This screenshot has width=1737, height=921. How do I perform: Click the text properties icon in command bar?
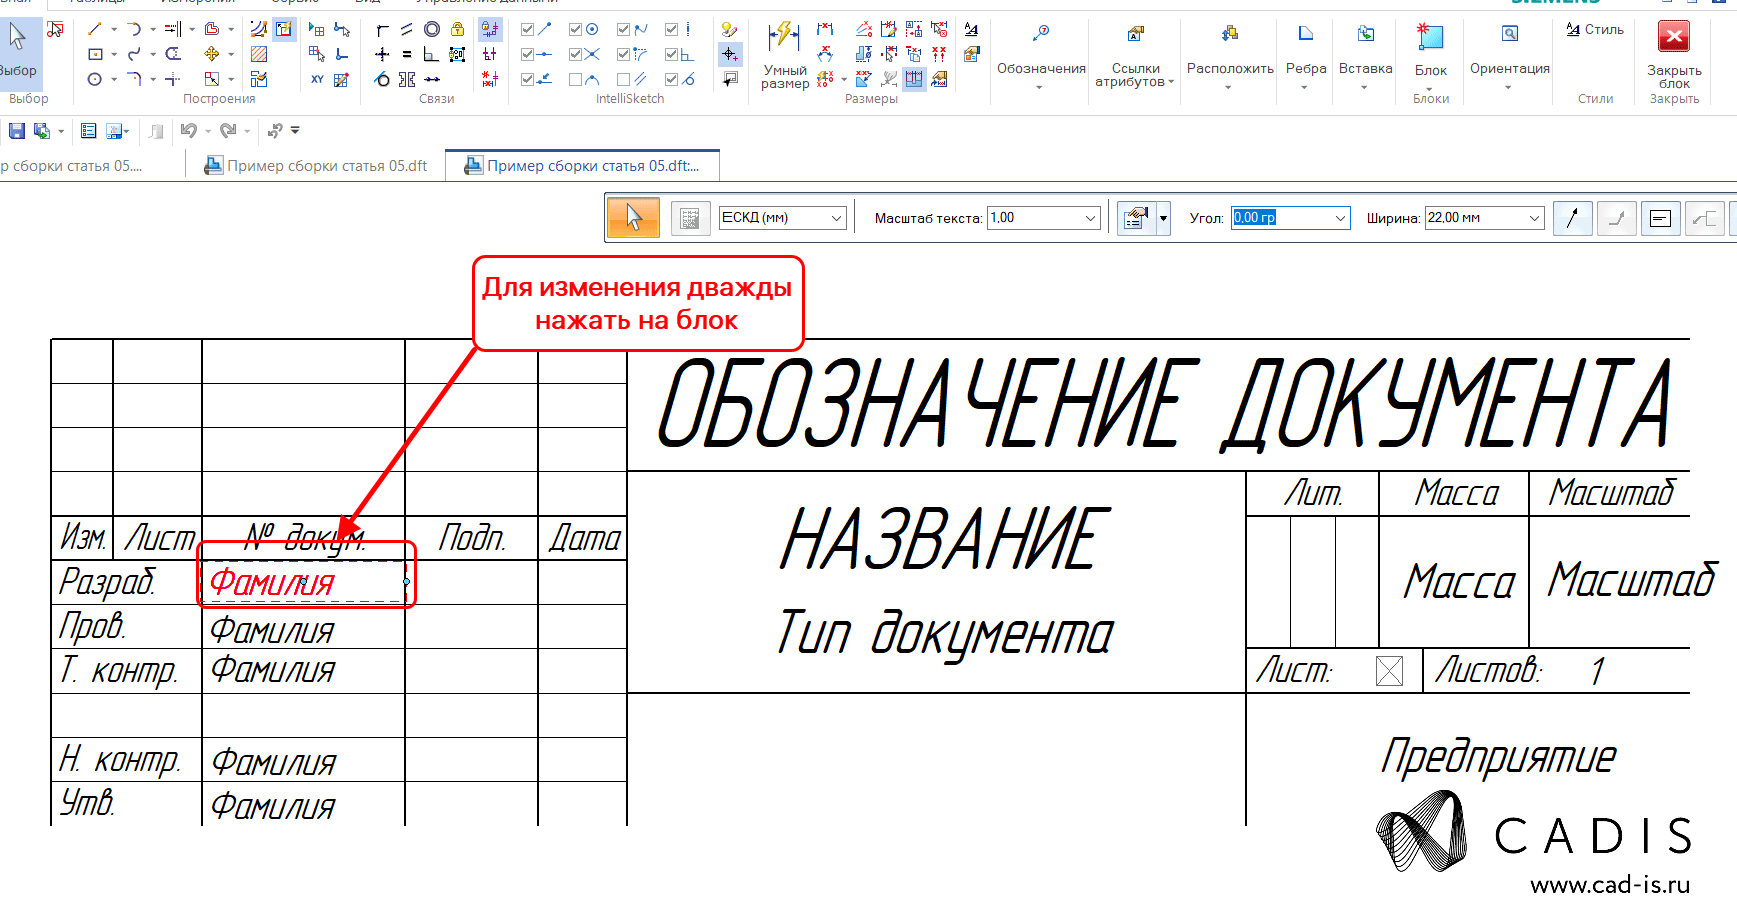(1135, 217)
